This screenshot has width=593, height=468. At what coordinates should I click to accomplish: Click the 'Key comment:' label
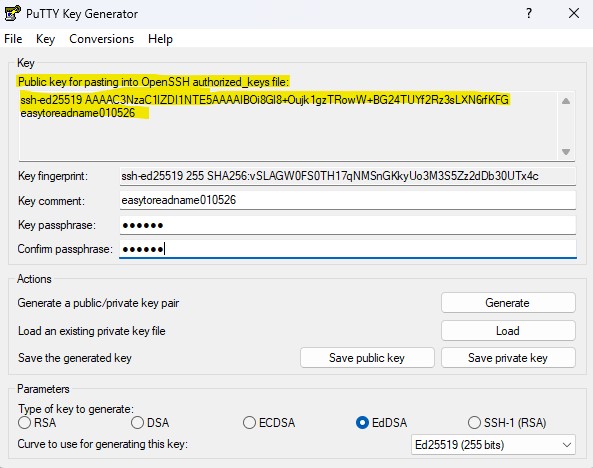(51, 201)
